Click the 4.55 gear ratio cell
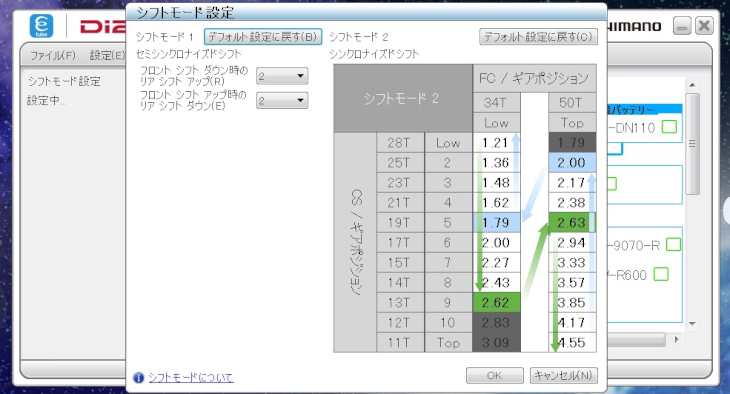The image size is (730, 394). point(572,343)
